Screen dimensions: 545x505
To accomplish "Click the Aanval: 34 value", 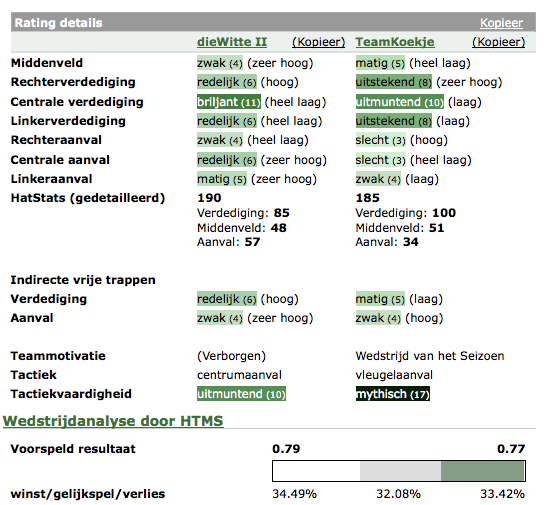I will 387,242.
